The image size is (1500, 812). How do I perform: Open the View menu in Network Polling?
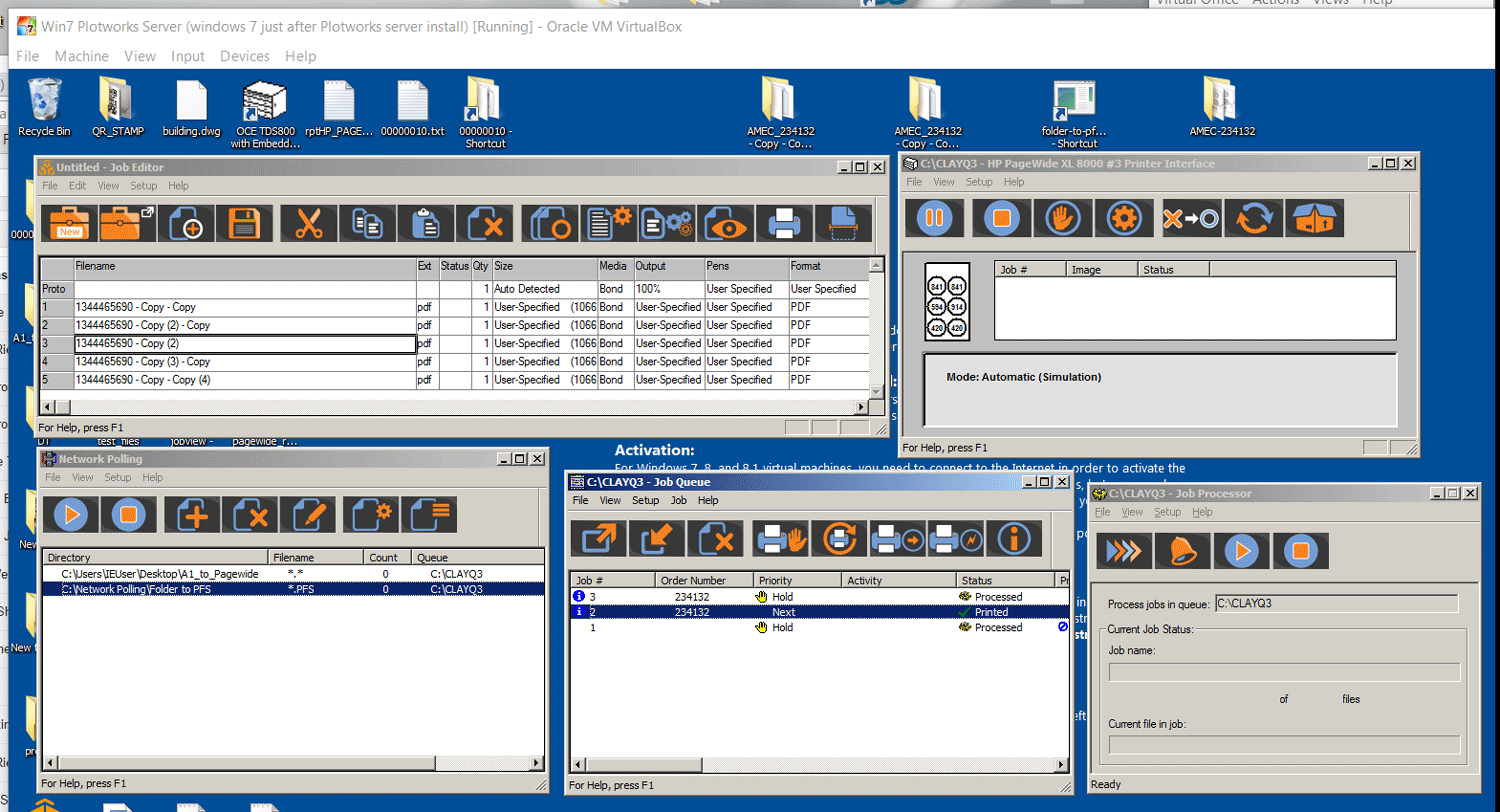[x=82, y=478]
